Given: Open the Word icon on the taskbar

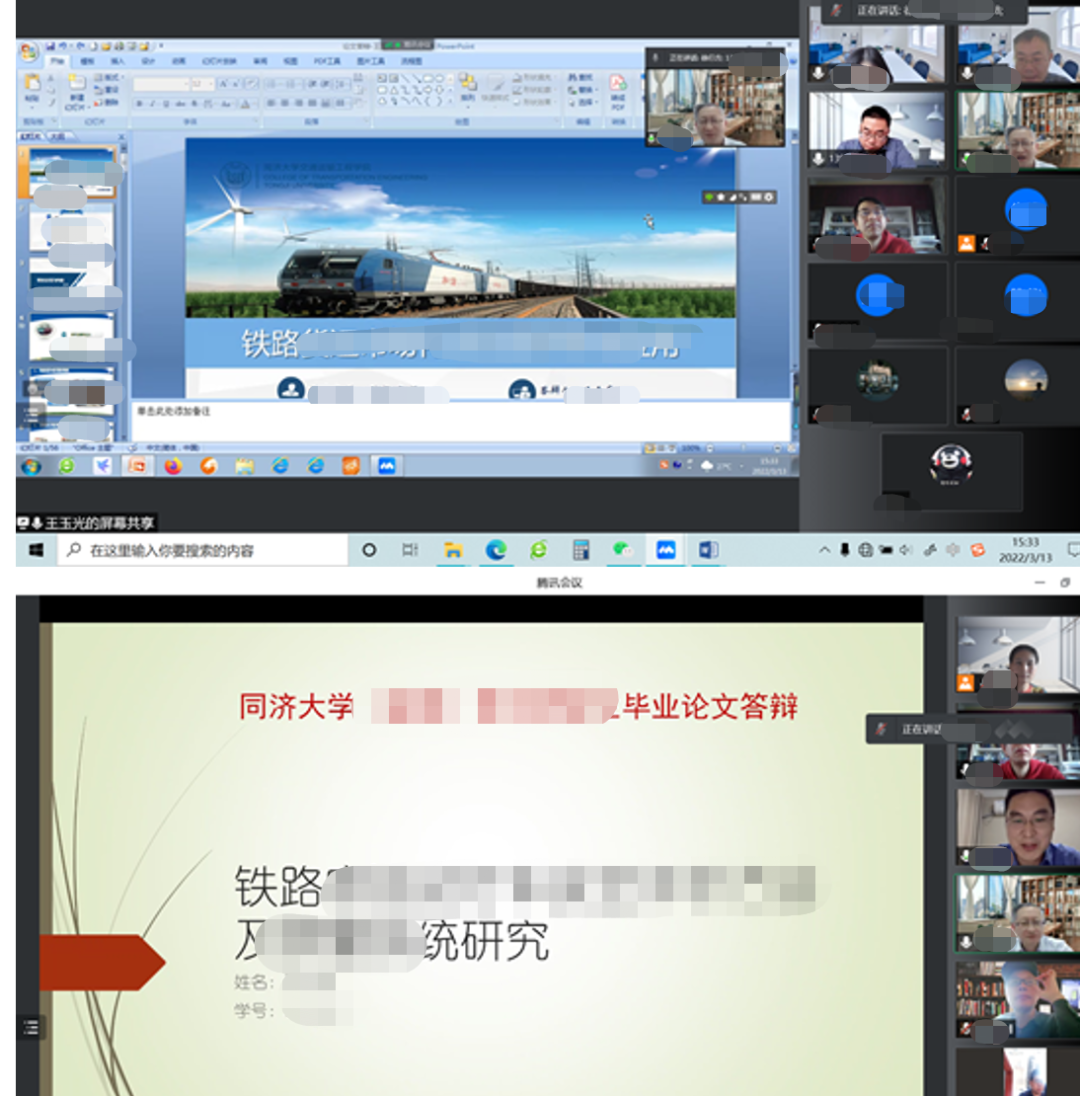Looking at the screenshot, I should tap(708, 550).
